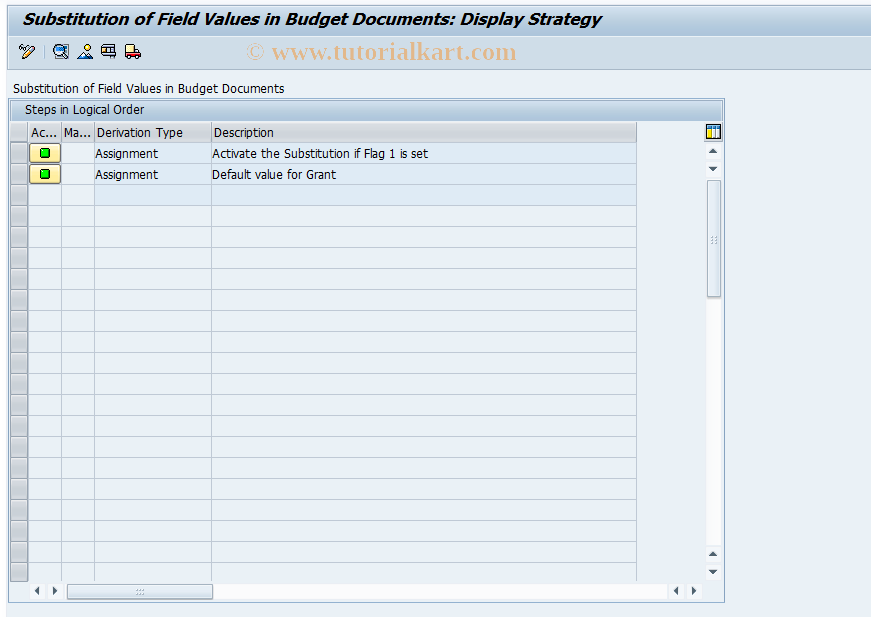Click the green status icon on first Assignment step

(44, 153)
